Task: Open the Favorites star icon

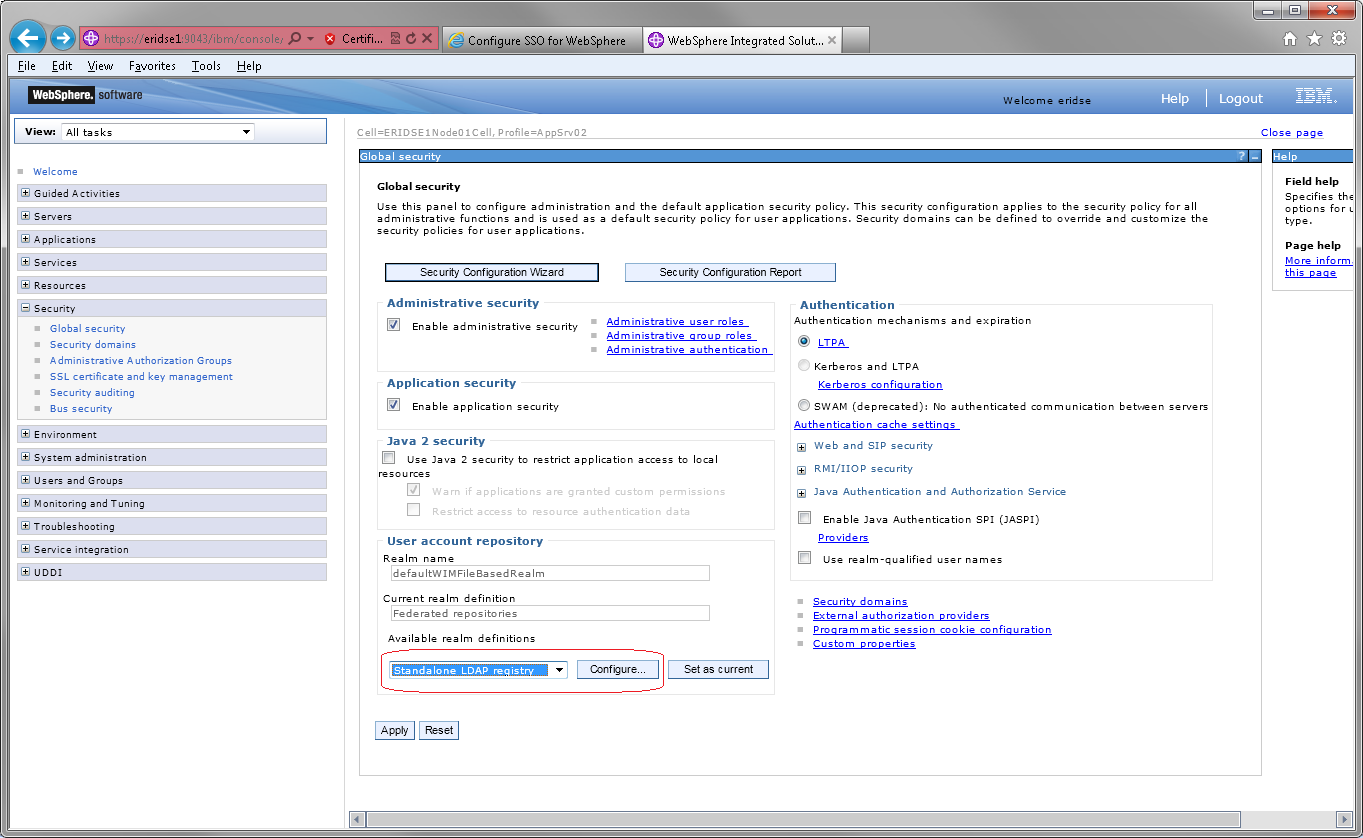Action: tap(1314, 39)
